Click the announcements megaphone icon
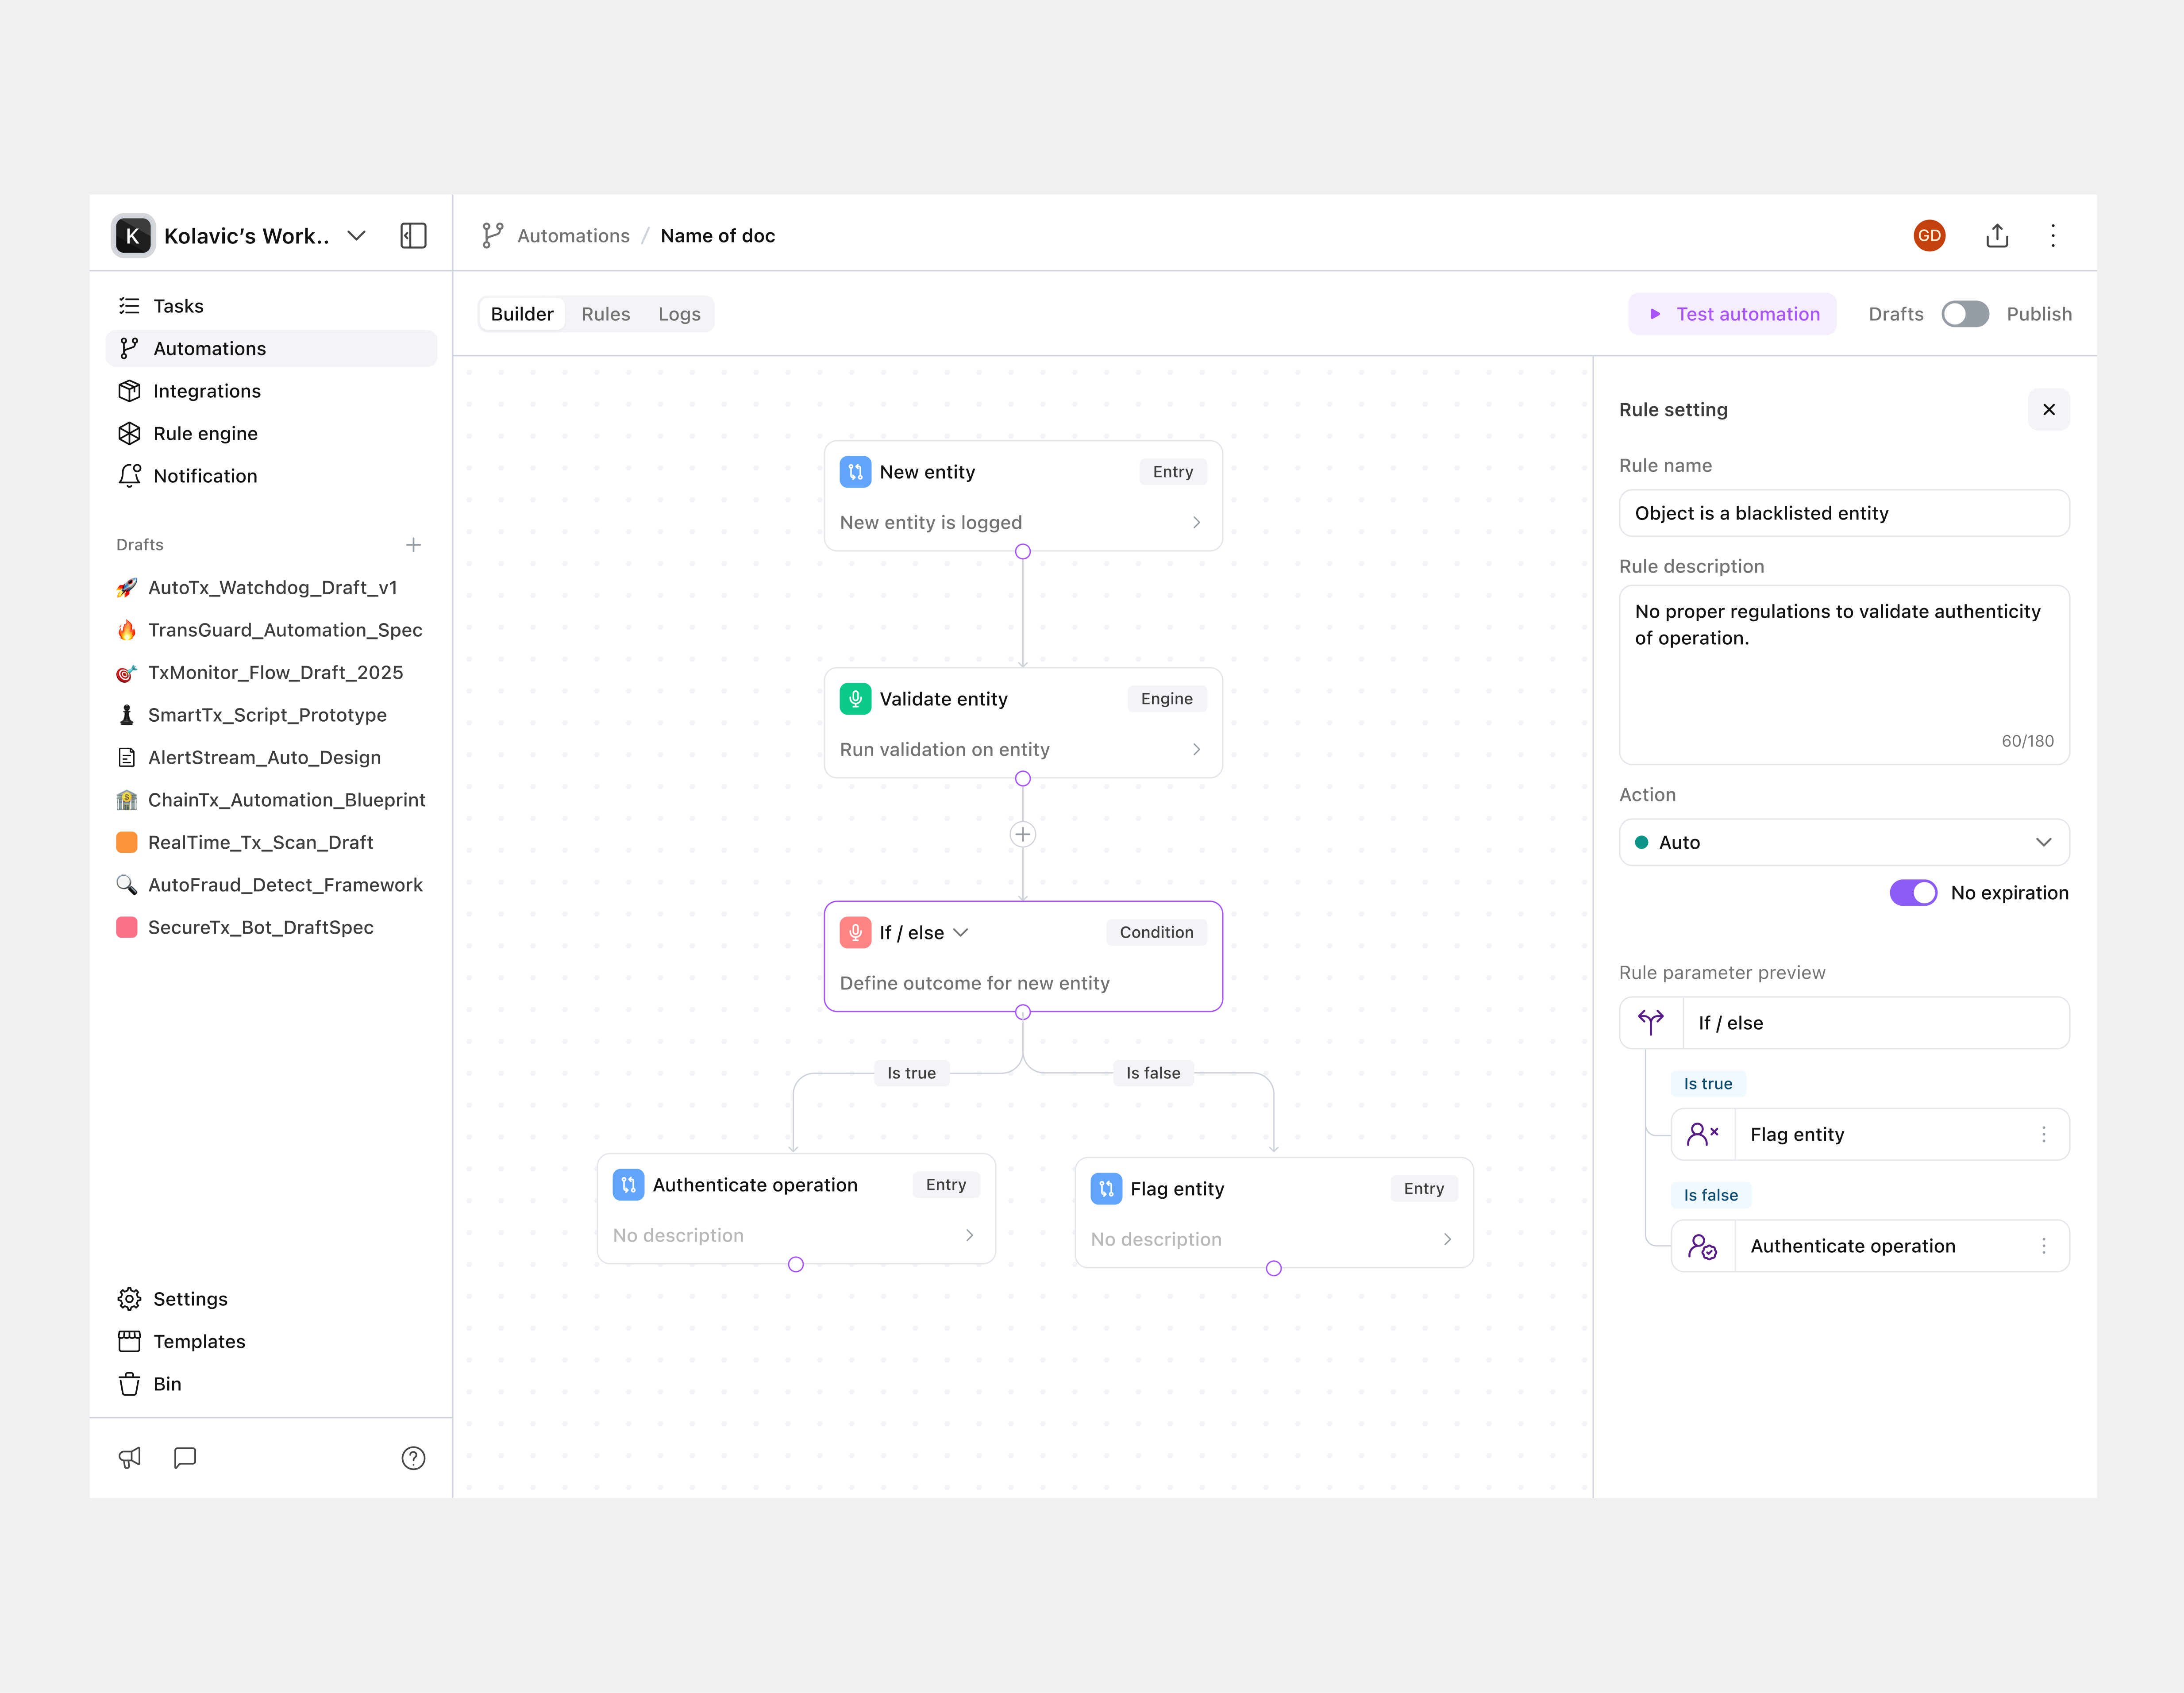Image resolution: width=2184 pixels, height=1693 pixels. (130, 1458)
